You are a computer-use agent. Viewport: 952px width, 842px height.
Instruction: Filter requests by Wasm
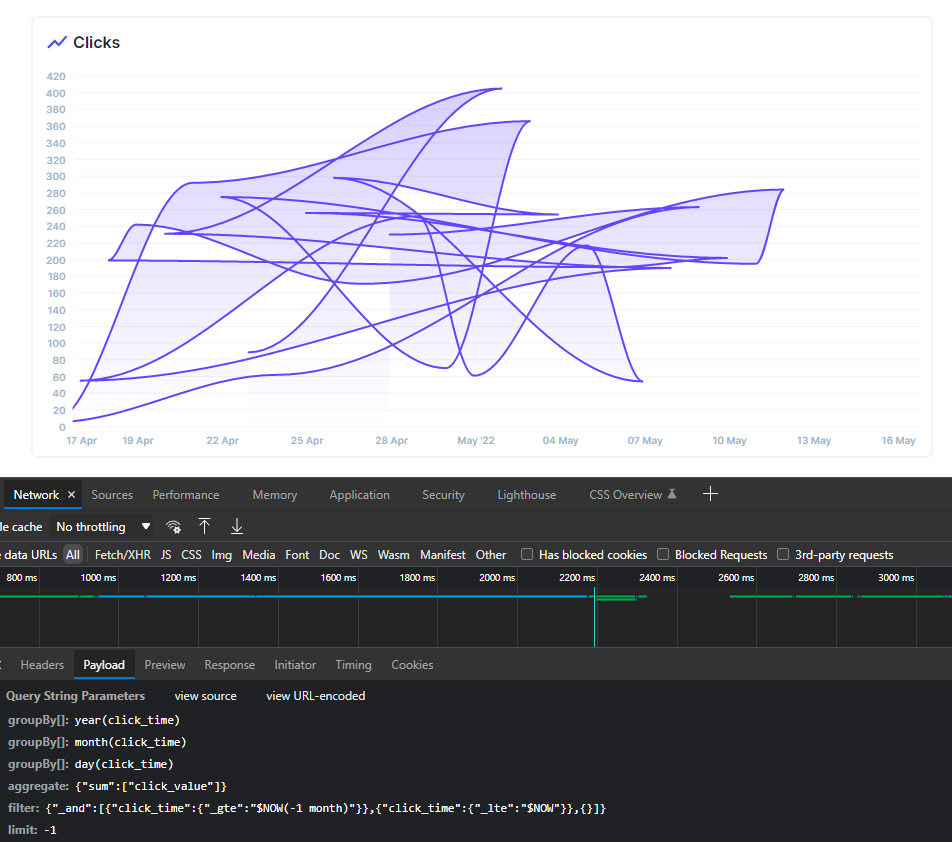[x=393, y=555]
